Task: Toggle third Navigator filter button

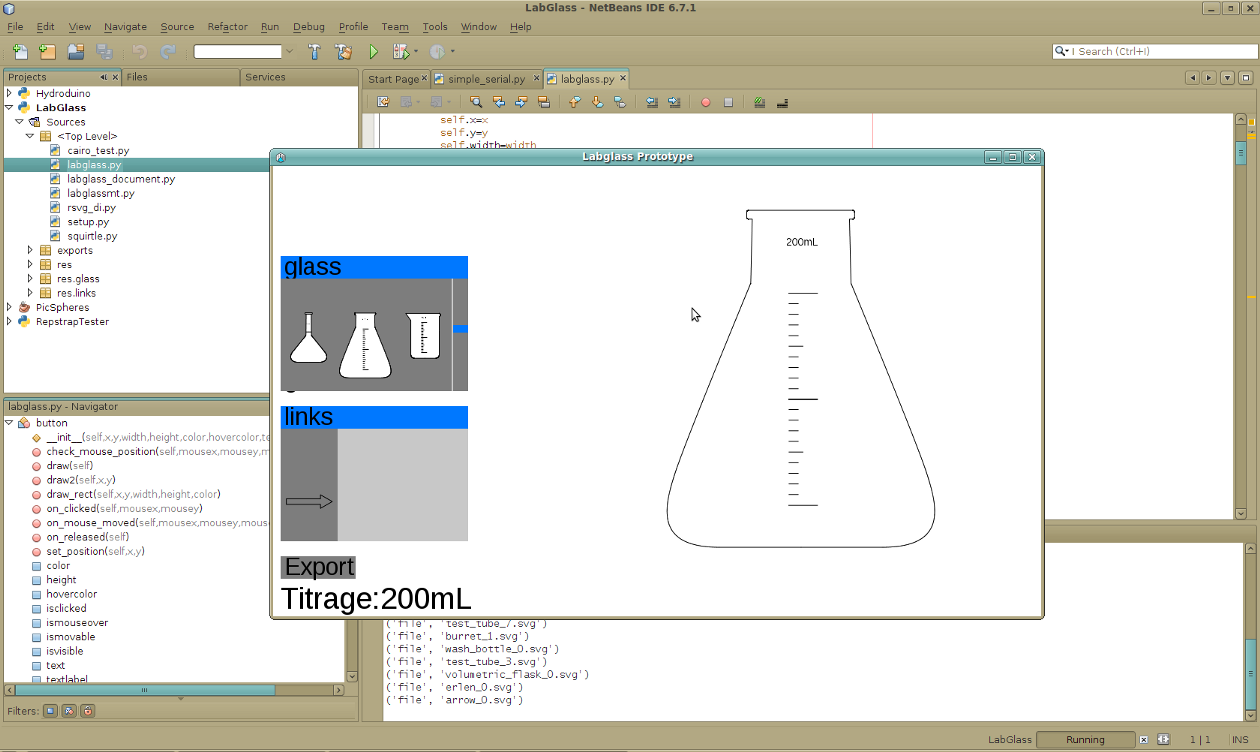Action: point(88,711)
